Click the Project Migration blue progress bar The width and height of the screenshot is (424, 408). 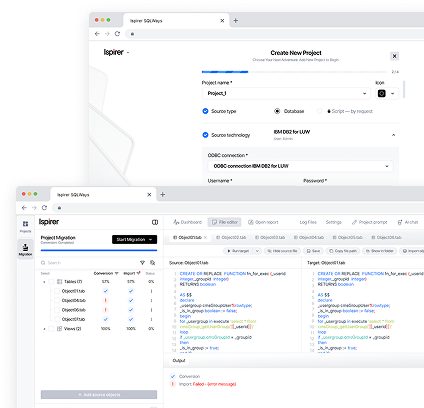coord(99,250)
